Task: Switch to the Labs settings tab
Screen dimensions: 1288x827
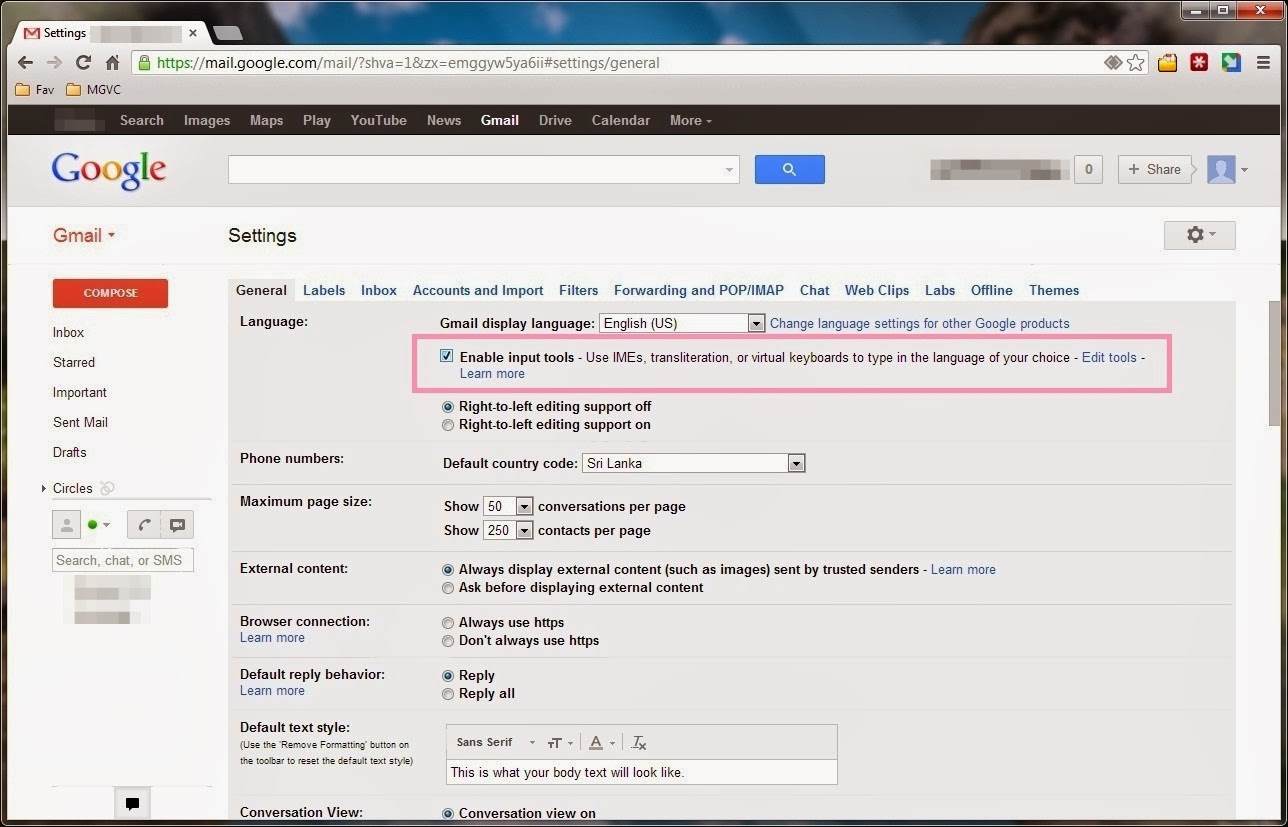Action: coord(939,290)
